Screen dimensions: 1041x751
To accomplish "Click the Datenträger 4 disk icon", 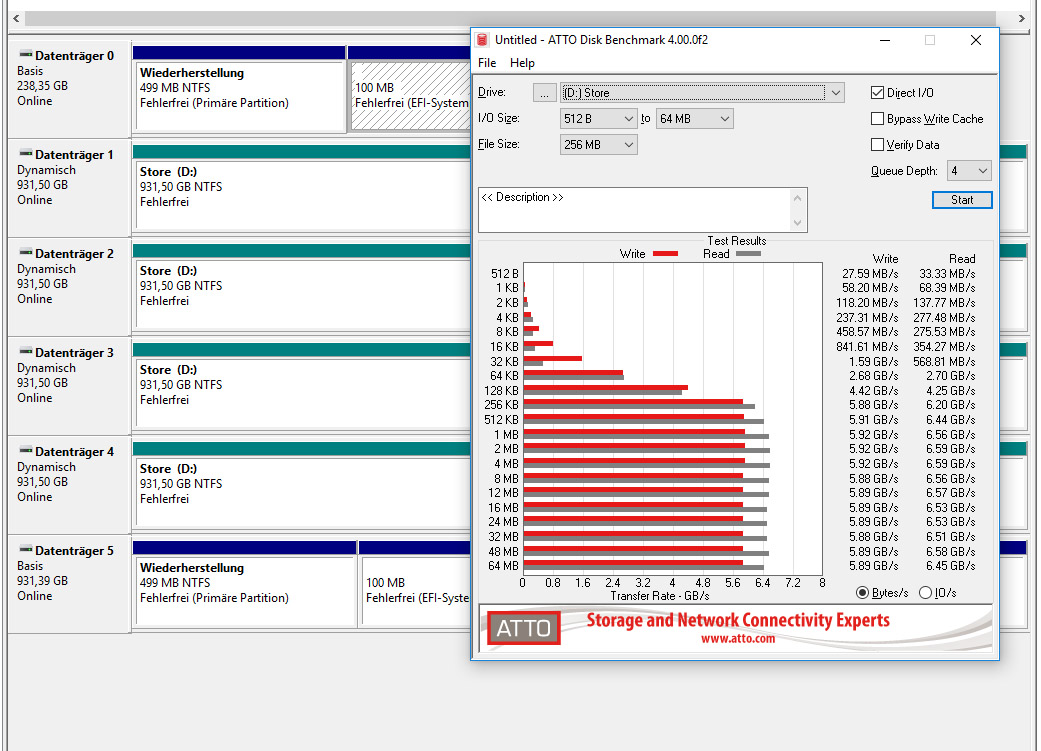I will point(26,450).
